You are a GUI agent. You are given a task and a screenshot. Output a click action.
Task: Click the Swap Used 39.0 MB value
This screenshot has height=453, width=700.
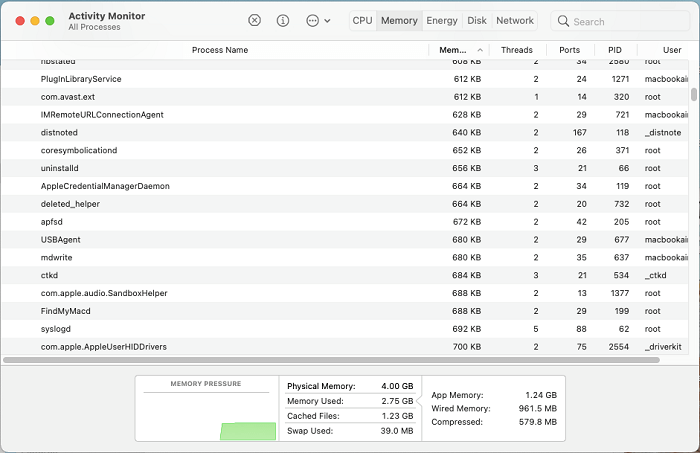click(x=397, y=431)
